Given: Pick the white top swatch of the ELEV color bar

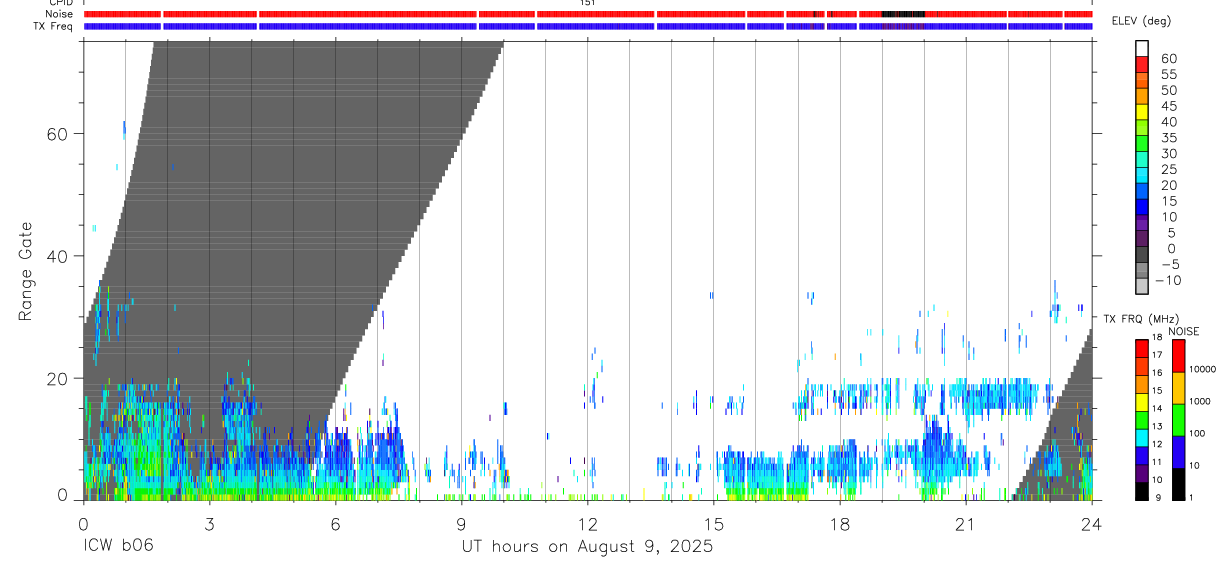Looking at the screenshot, I should click(x=1143, y=48).
